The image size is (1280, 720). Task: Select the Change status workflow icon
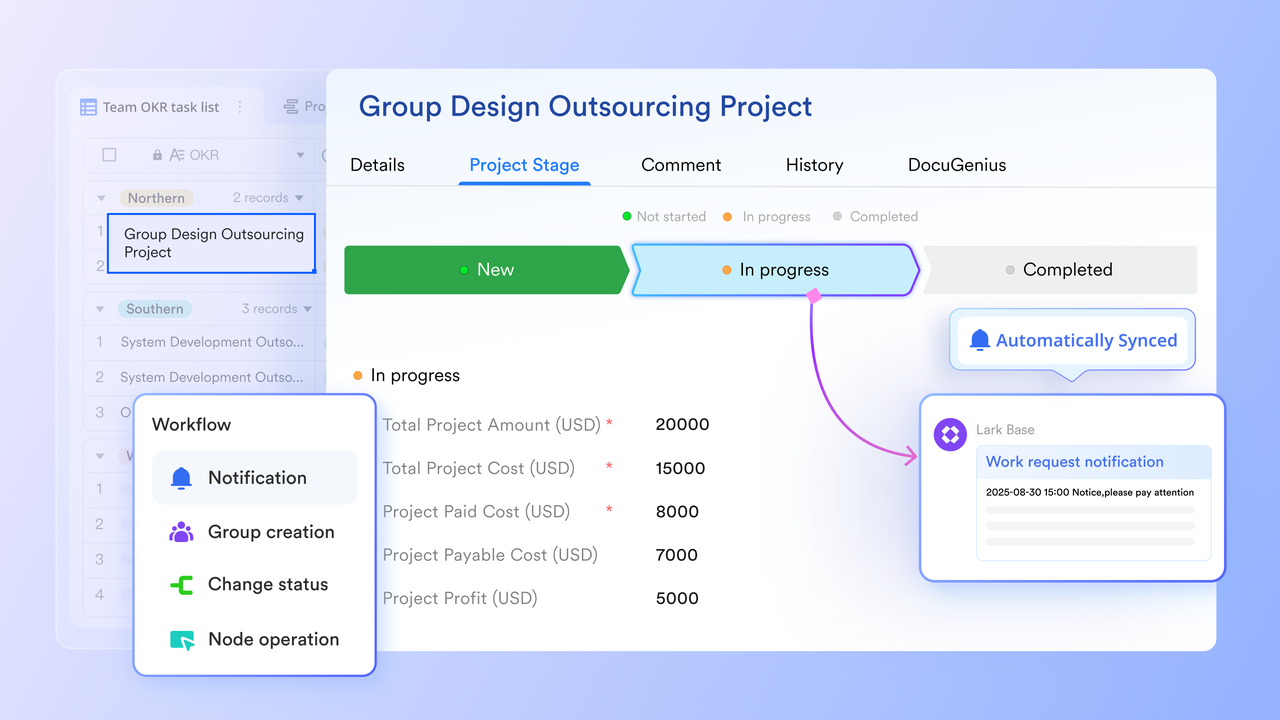tap(181, 585)
